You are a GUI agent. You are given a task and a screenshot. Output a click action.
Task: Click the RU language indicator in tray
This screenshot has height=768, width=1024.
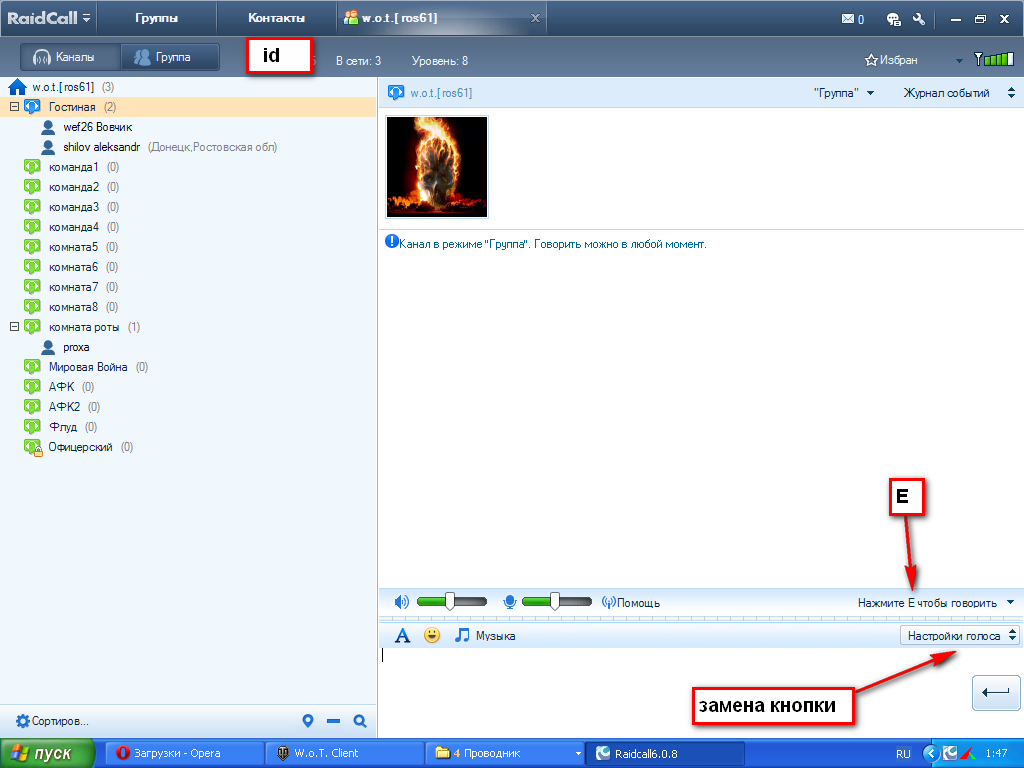[903, 754]
